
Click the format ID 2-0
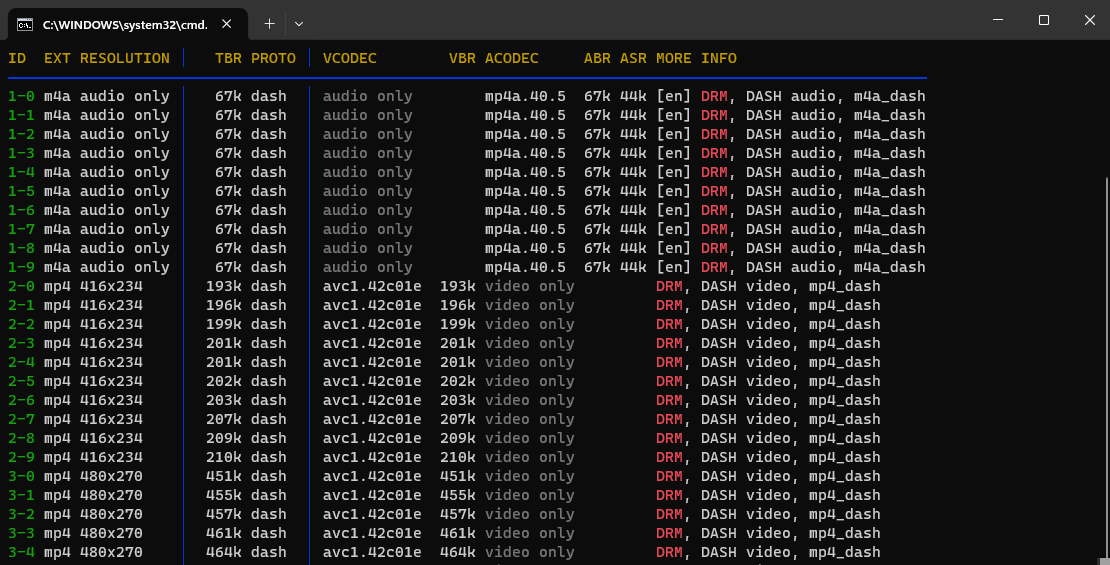coord(21,286)
